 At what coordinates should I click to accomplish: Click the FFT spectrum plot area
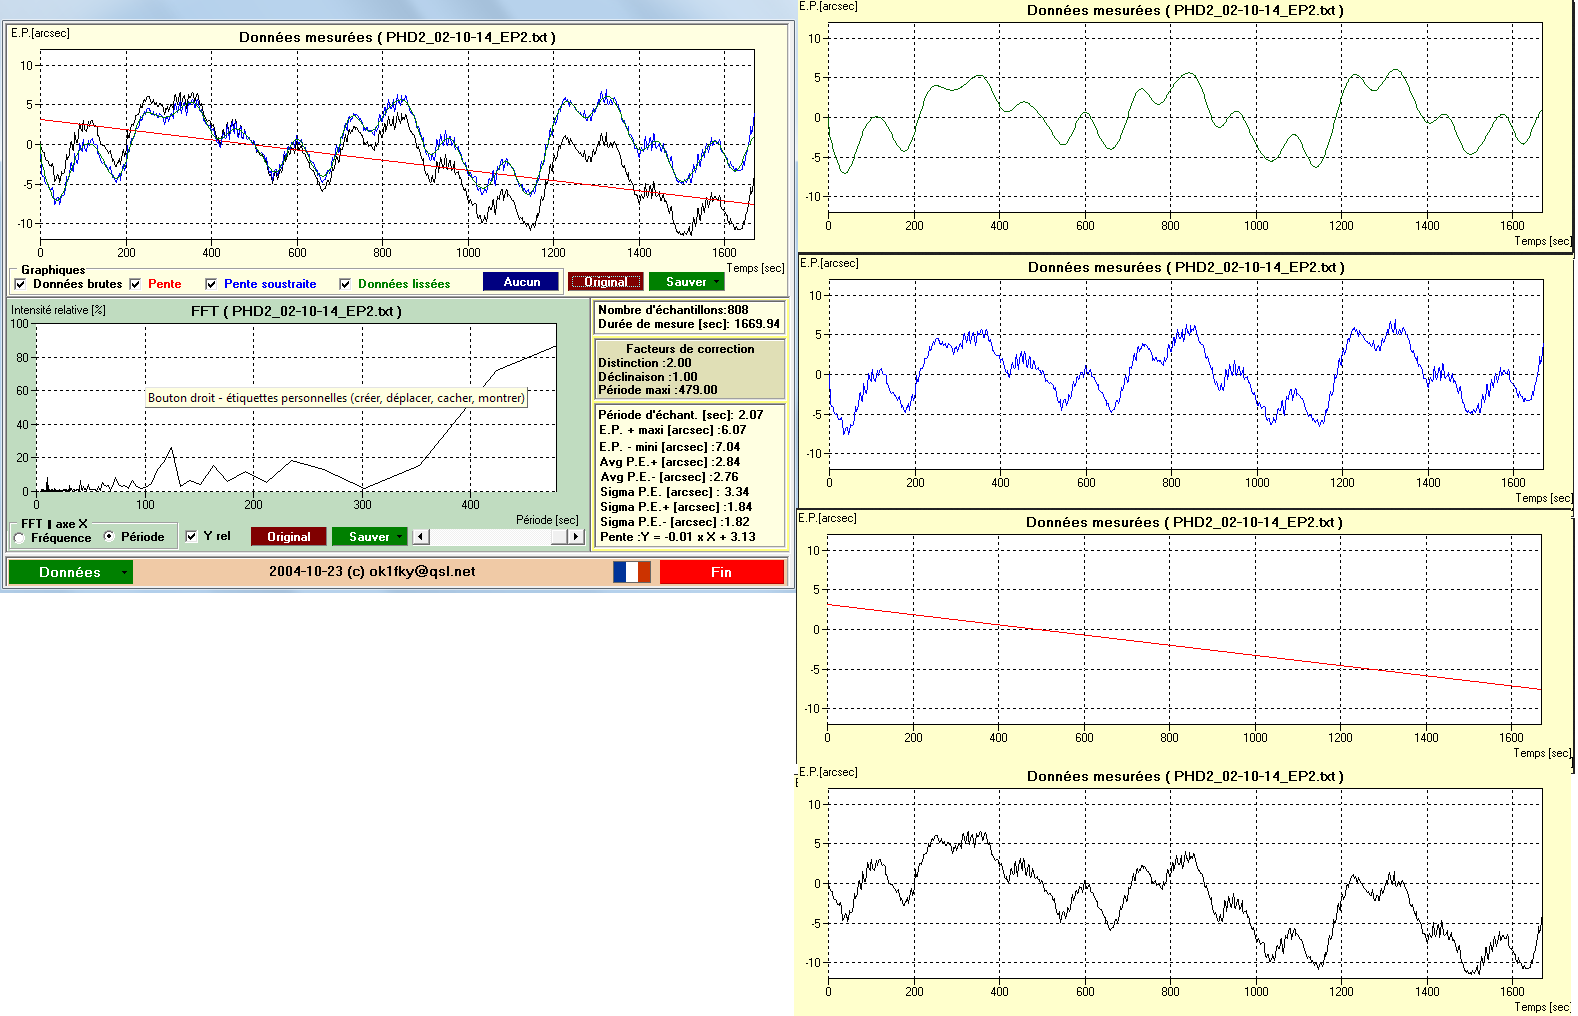296,407
